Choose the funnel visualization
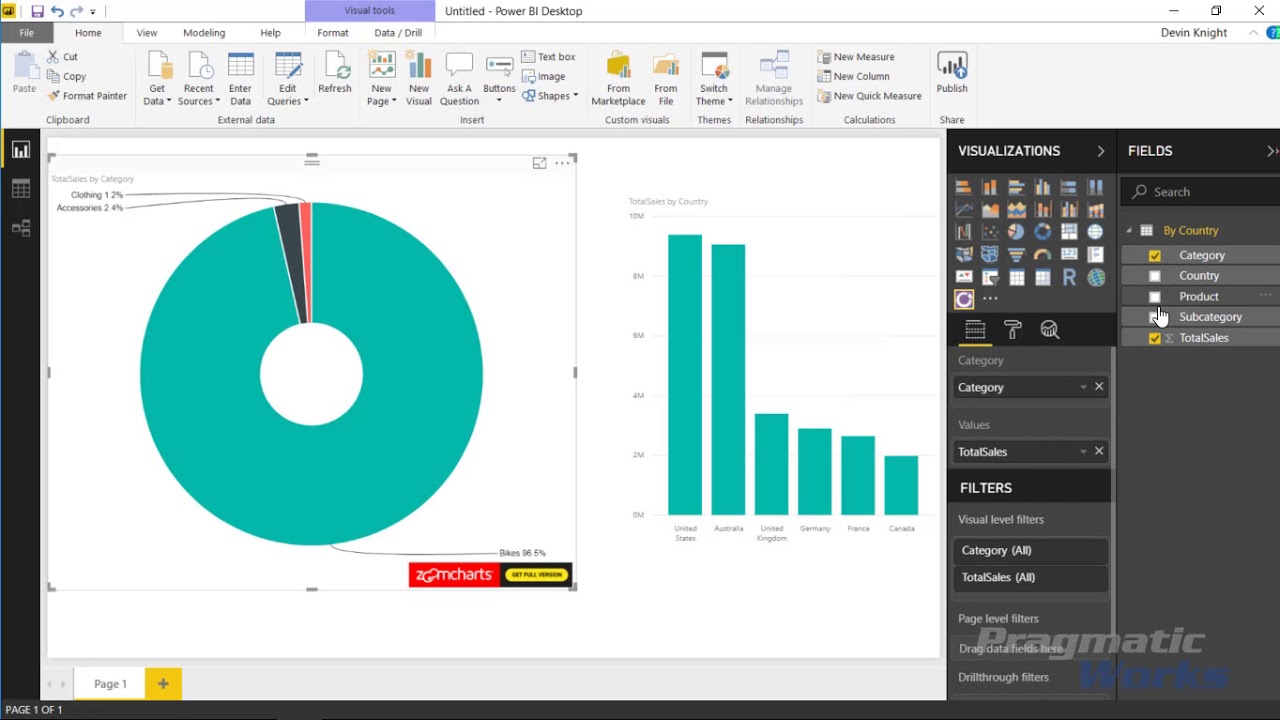Image resolution: width=1280 pixels, height=720 pixels. pyautogui.click(x=1016, y=254)
